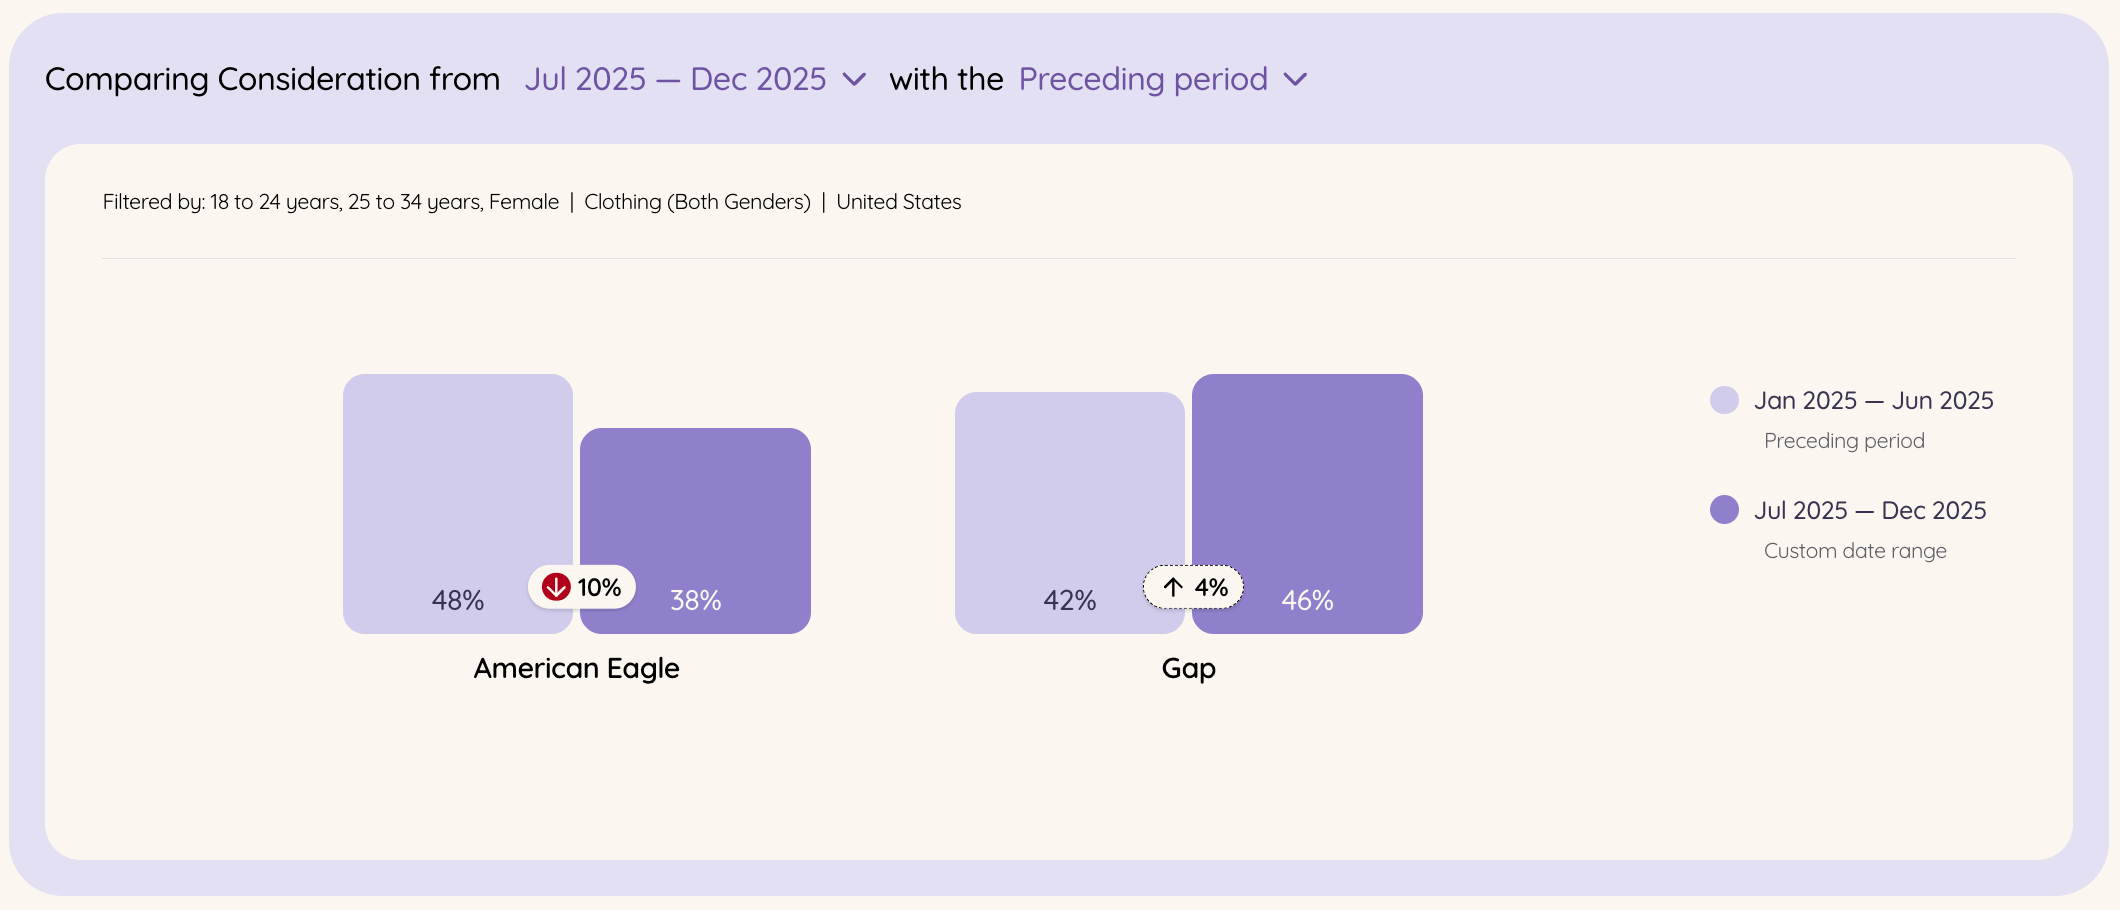The height and width of the screenshot is (910, 2120).
Task: Click American Eagle's 38% current period bar
Action: pyautogui.click(x=695, y=531)
